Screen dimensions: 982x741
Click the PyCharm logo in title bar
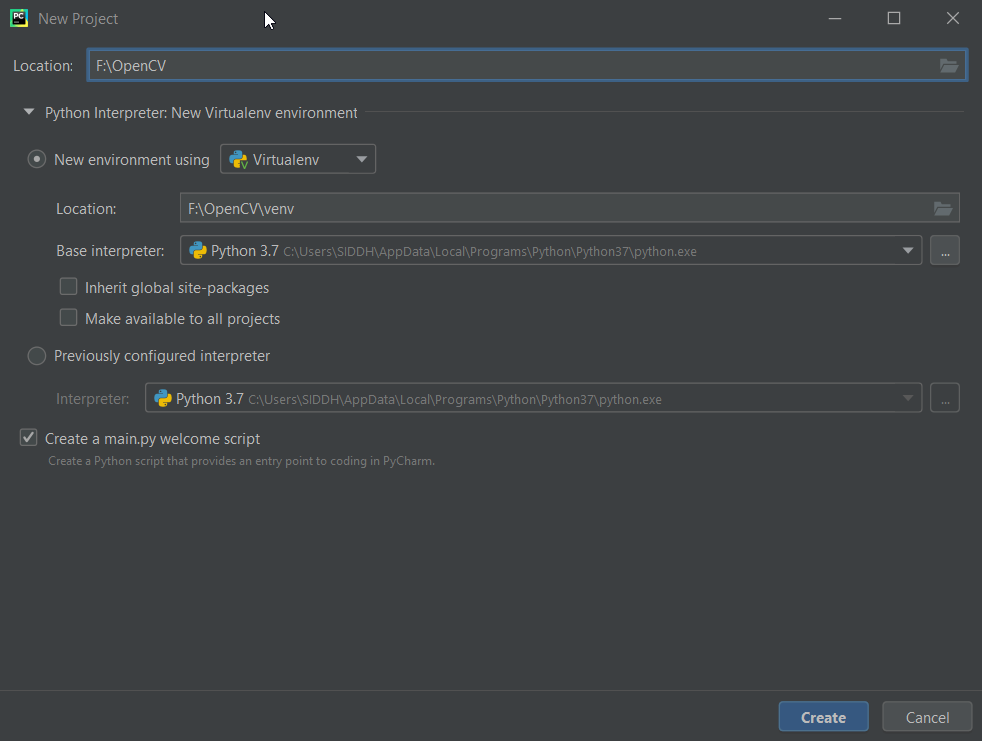[19, 18]
